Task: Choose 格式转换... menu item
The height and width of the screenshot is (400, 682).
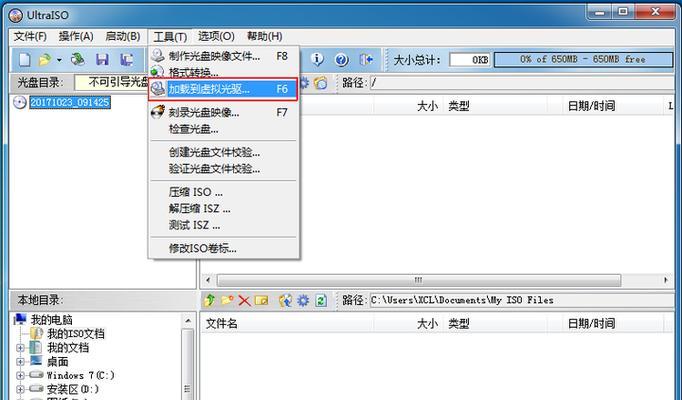Action: coord(224,72)
